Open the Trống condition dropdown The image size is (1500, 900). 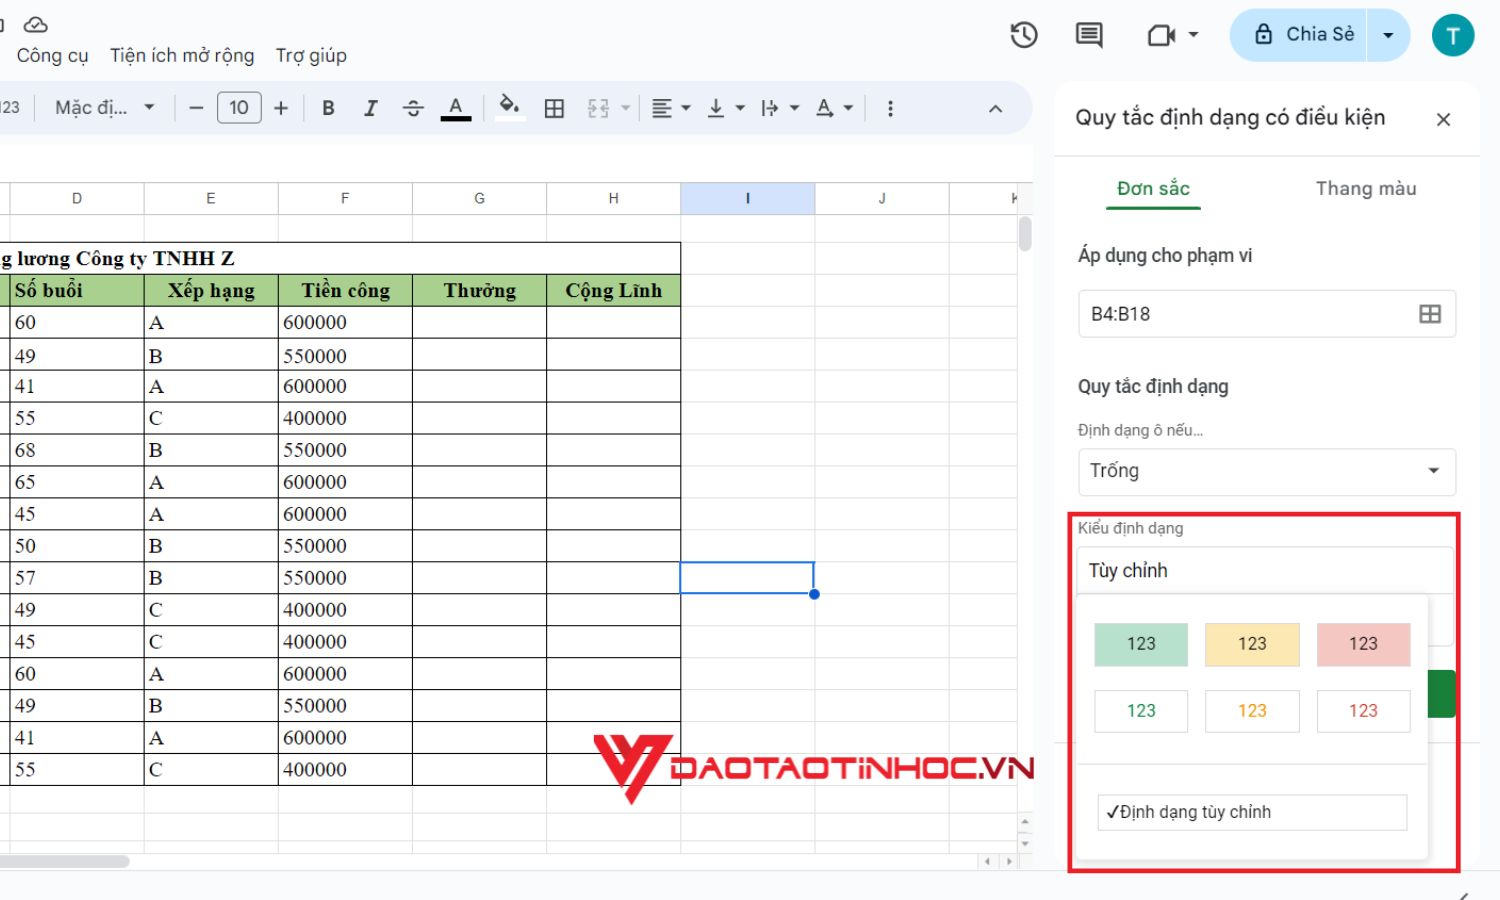[1266, 472]
